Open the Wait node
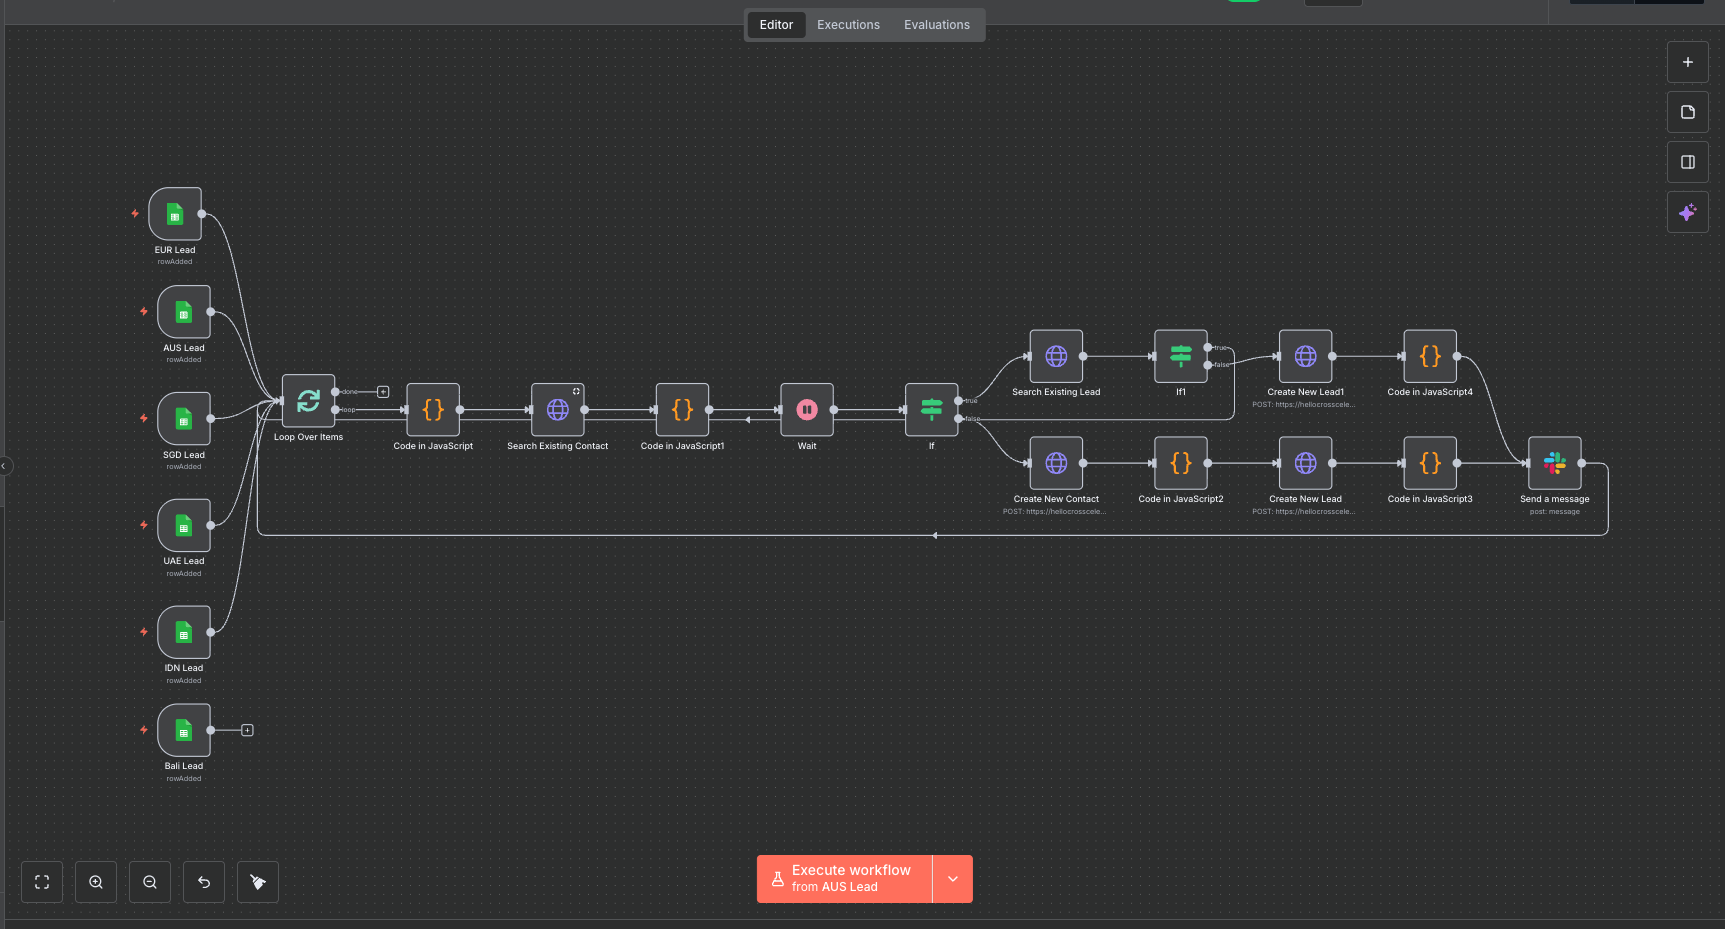This screenshot has height=929, width=1725. (x=806, y=409)
